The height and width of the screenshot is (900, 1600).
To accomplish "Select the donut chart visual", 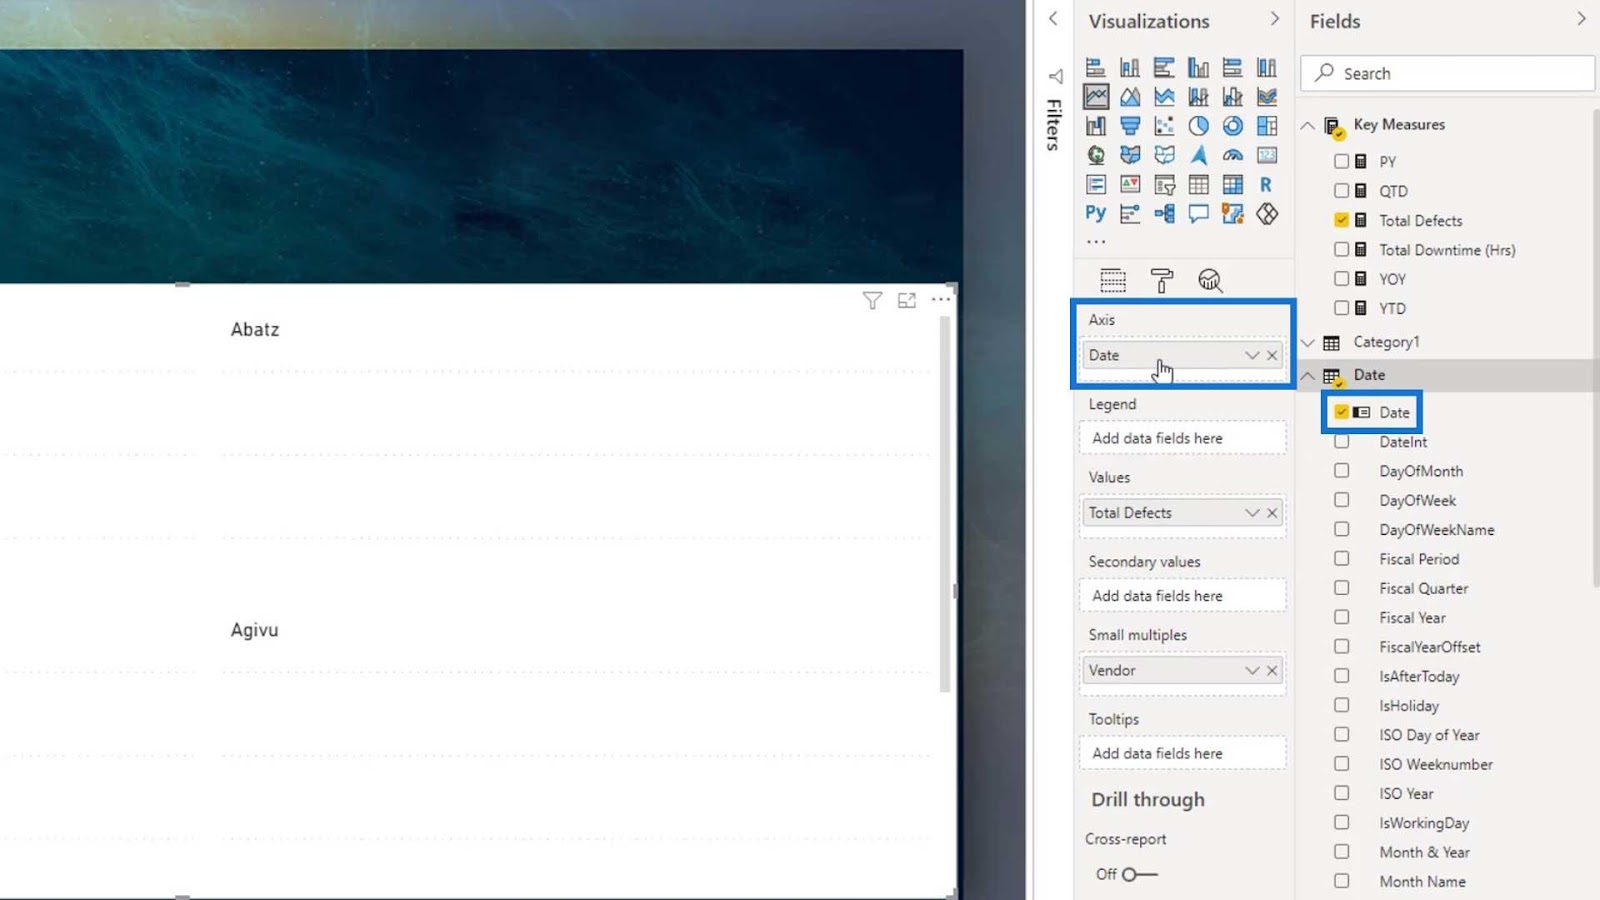I will tap(1233, 126).
